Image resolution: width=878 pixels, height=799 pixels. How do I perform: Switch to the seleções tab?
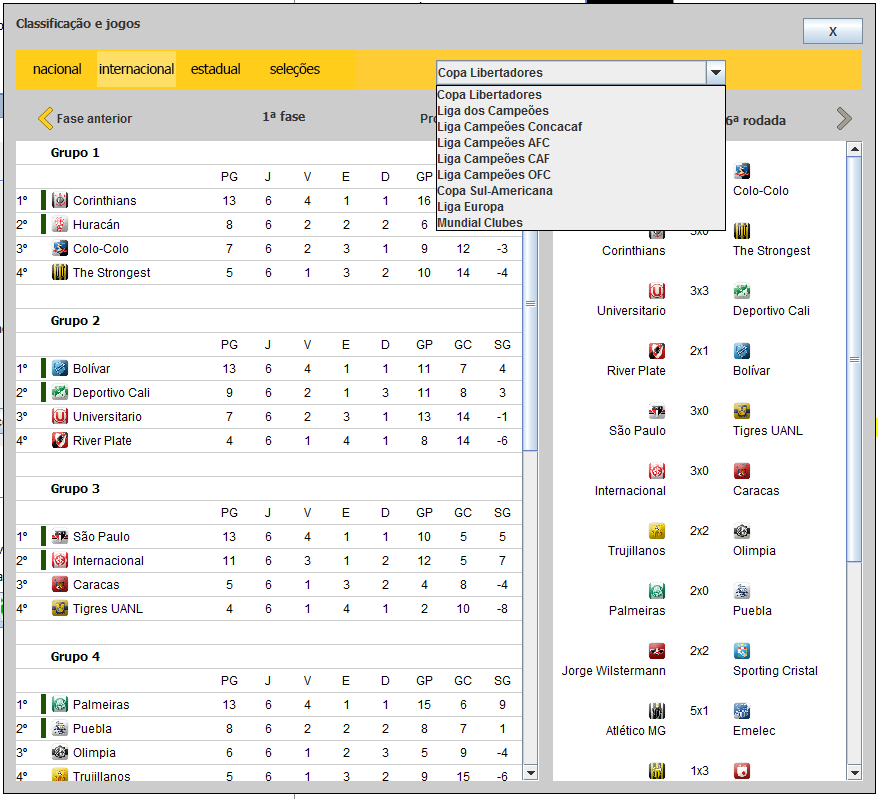(x=295, y=69)
